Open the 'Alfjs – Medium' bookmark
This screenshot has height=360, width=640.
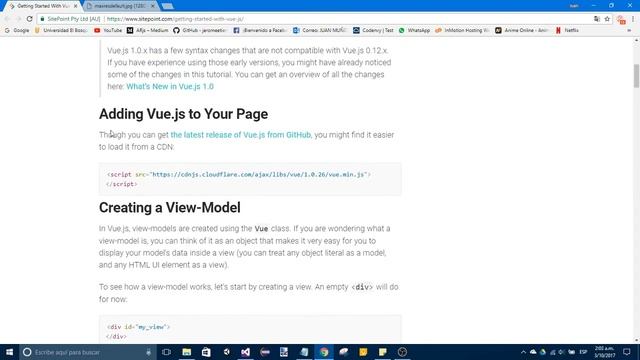147,30
